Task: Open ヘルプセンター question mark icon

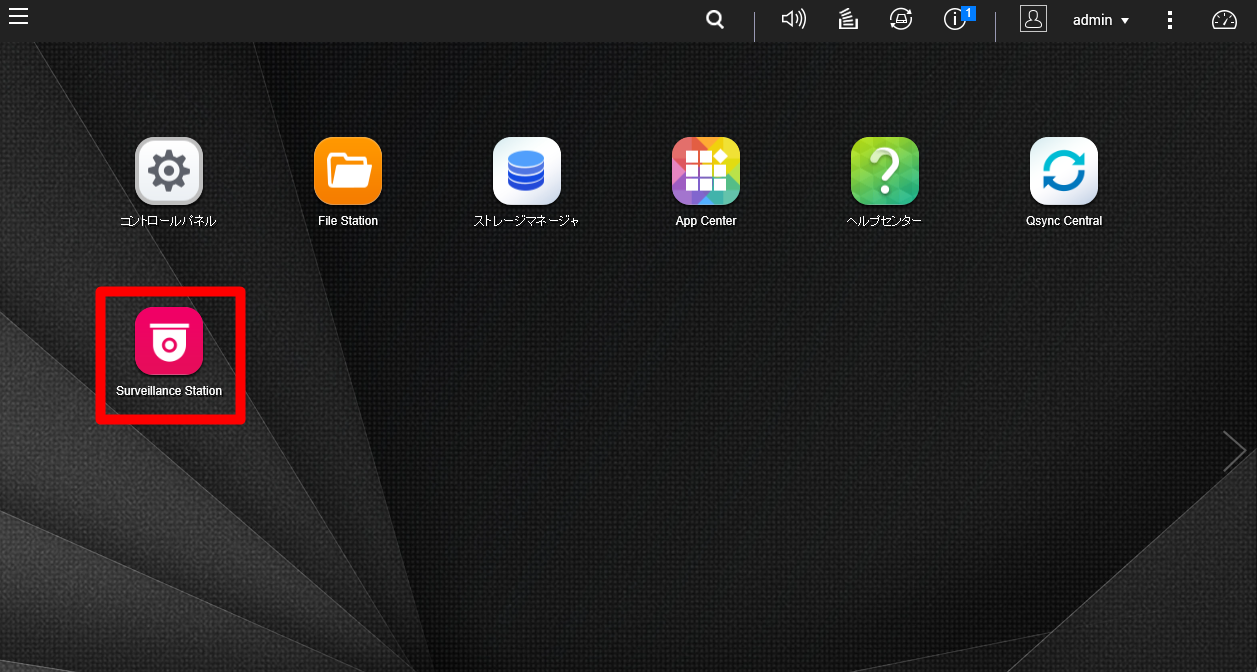Action: pyautogui.click(x=885, y=171)
